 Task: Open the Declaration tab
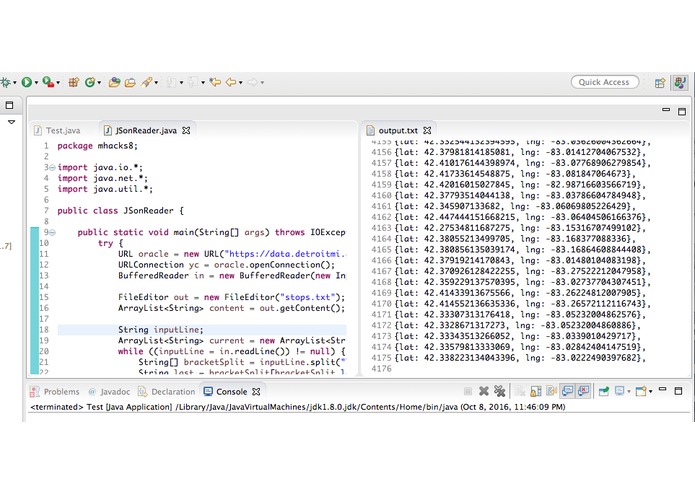(167, 392)
